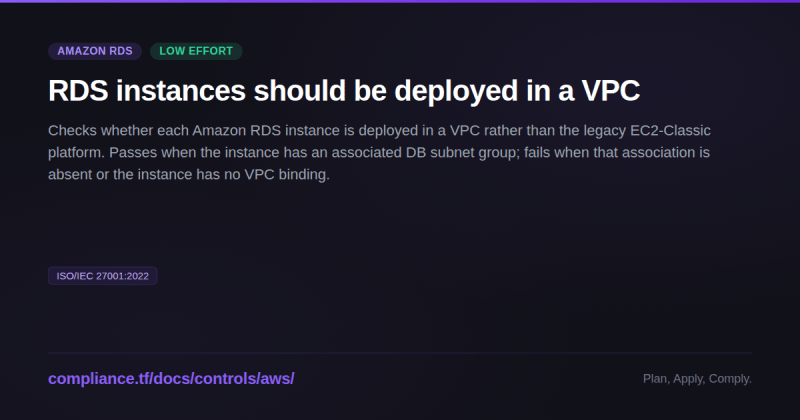800x420 pixels.
Task: Click the 'Plan, Apply, Comply.' tagline
Action: click(697, 379)
